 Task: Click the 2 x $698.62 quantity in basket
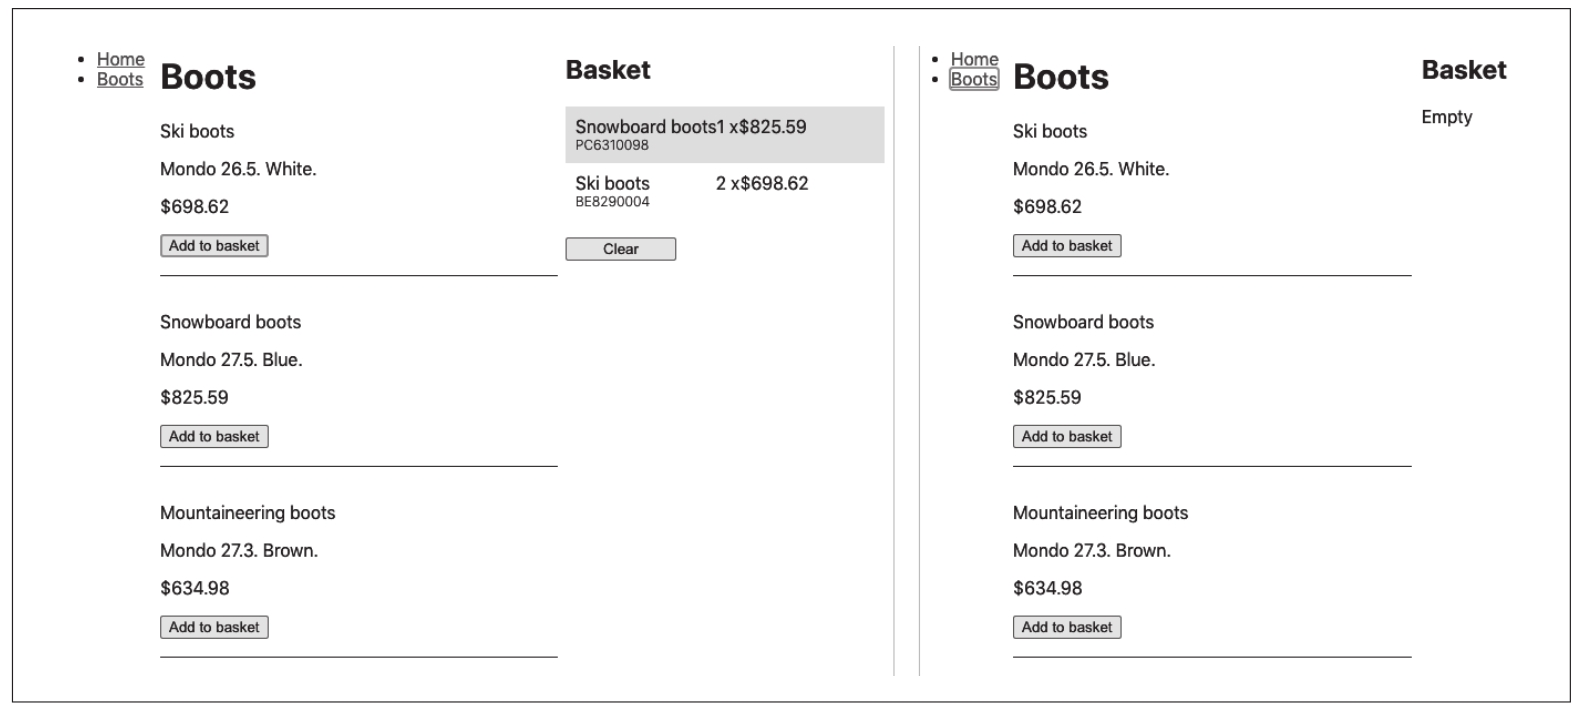762,184
